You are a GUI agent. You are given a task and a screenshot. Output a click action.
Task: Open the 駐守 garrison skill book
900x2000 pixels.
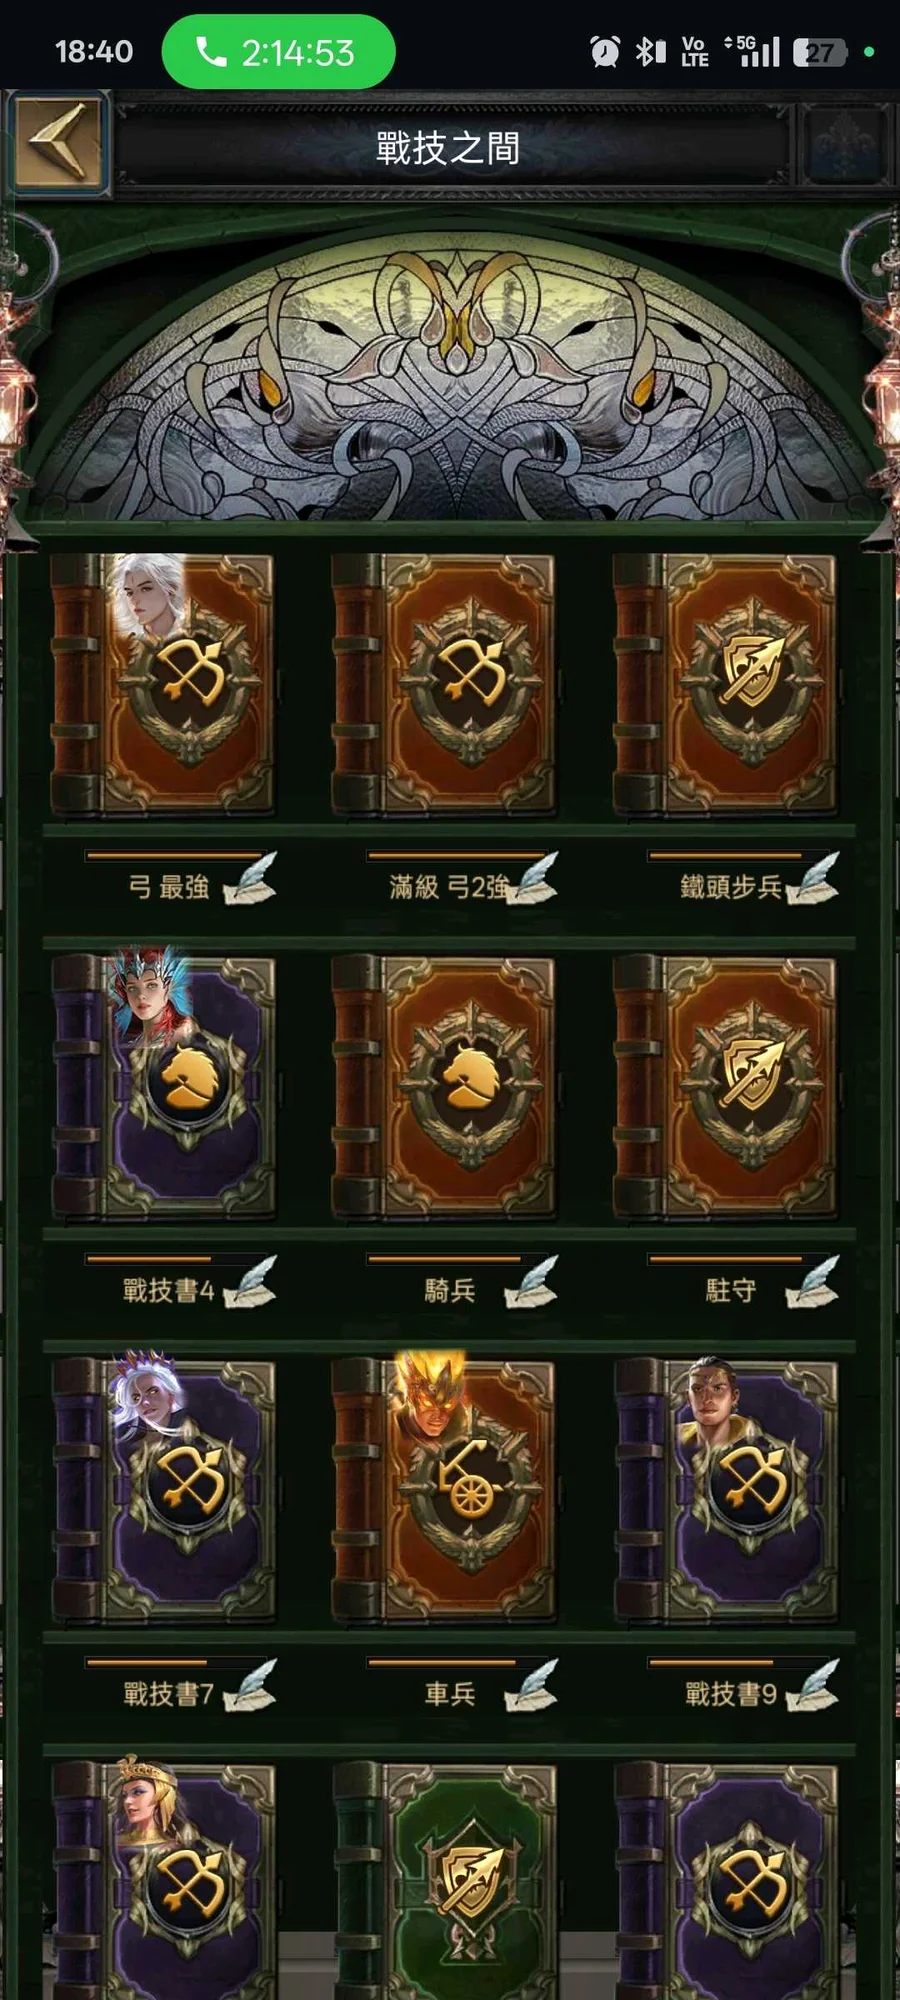coord(726,1086)
